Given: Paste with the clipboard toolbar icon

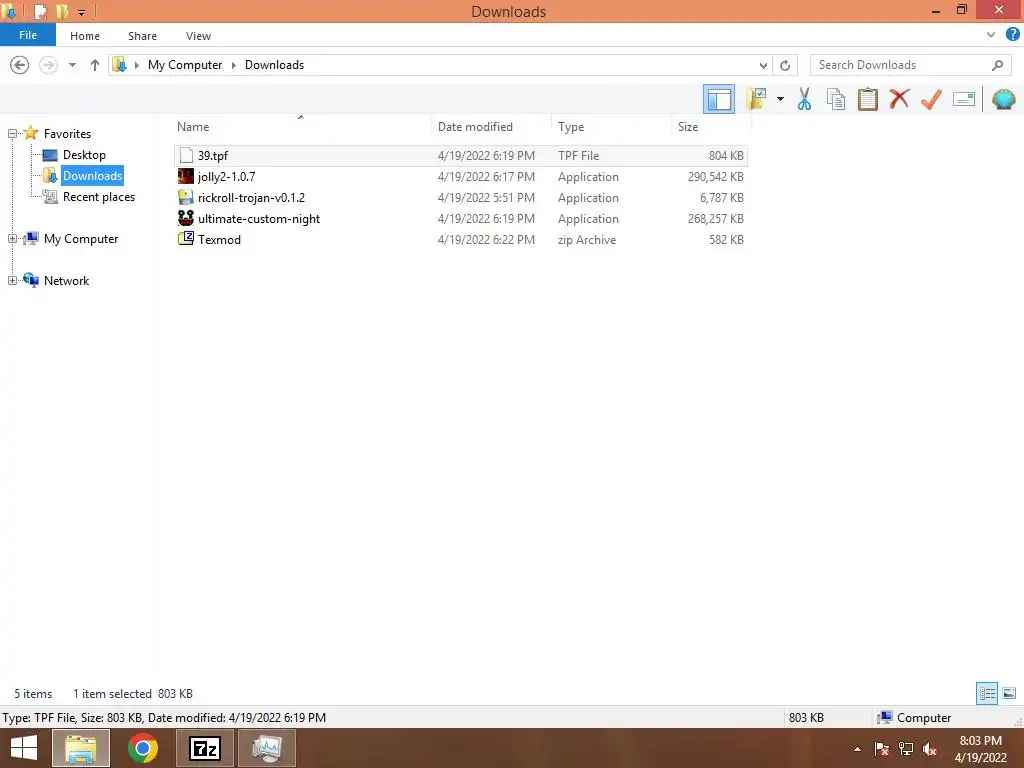Looking at the screenshot, I should coord(867,99).
